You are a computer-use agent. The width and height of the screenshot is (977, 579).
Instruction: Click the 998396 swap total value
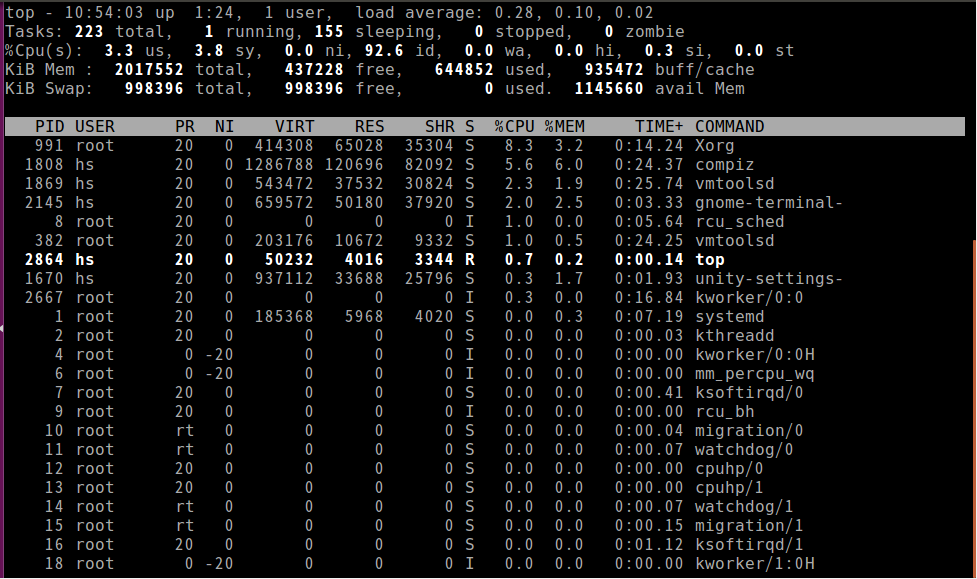click(155, 89)
